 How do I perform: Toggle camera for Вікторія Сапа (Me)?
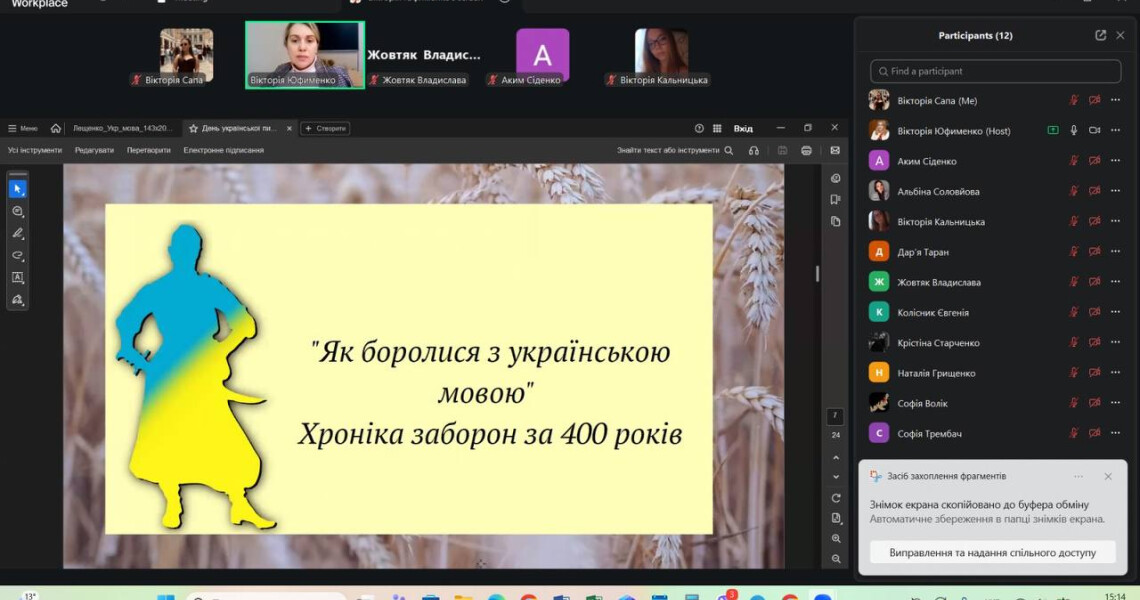1094,100
